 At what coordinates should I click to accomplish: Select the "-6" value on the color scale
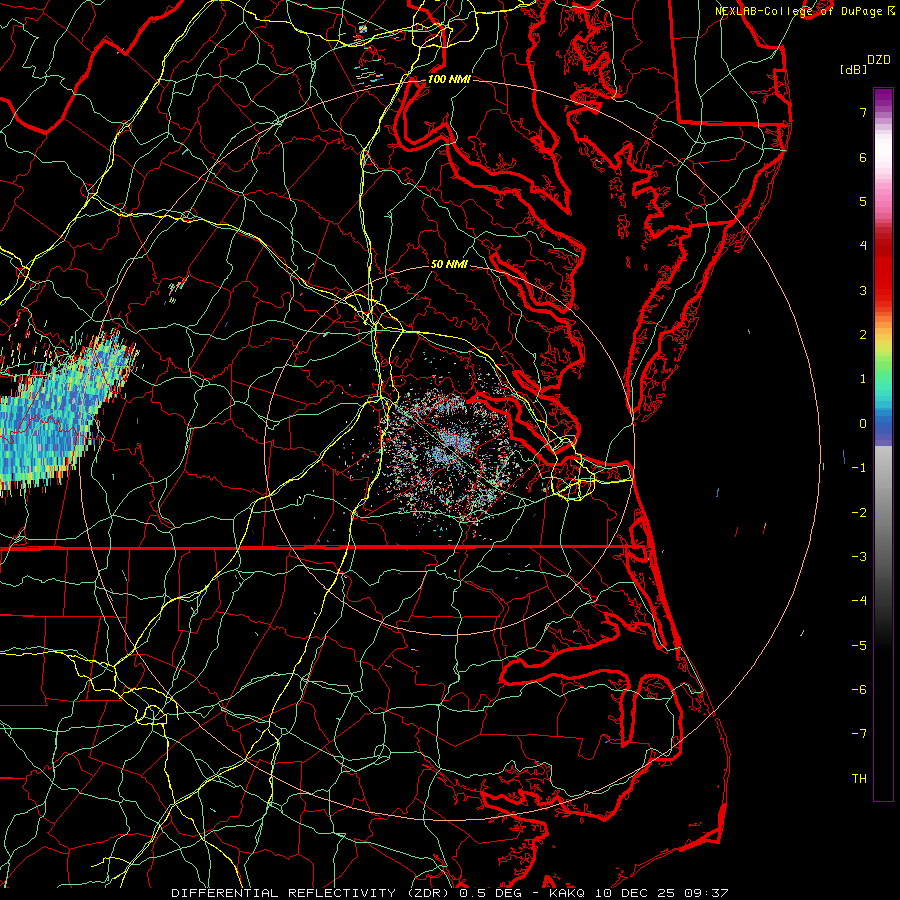859,690
